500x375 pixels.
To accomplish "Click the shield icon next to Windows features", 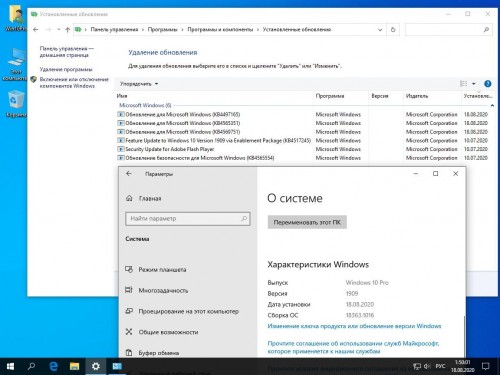I will (33, 79).
